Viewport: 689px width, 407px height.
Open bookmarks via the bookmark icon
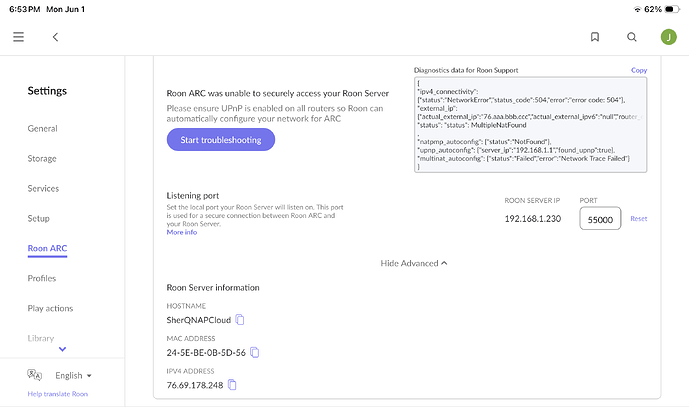point(595,37)
